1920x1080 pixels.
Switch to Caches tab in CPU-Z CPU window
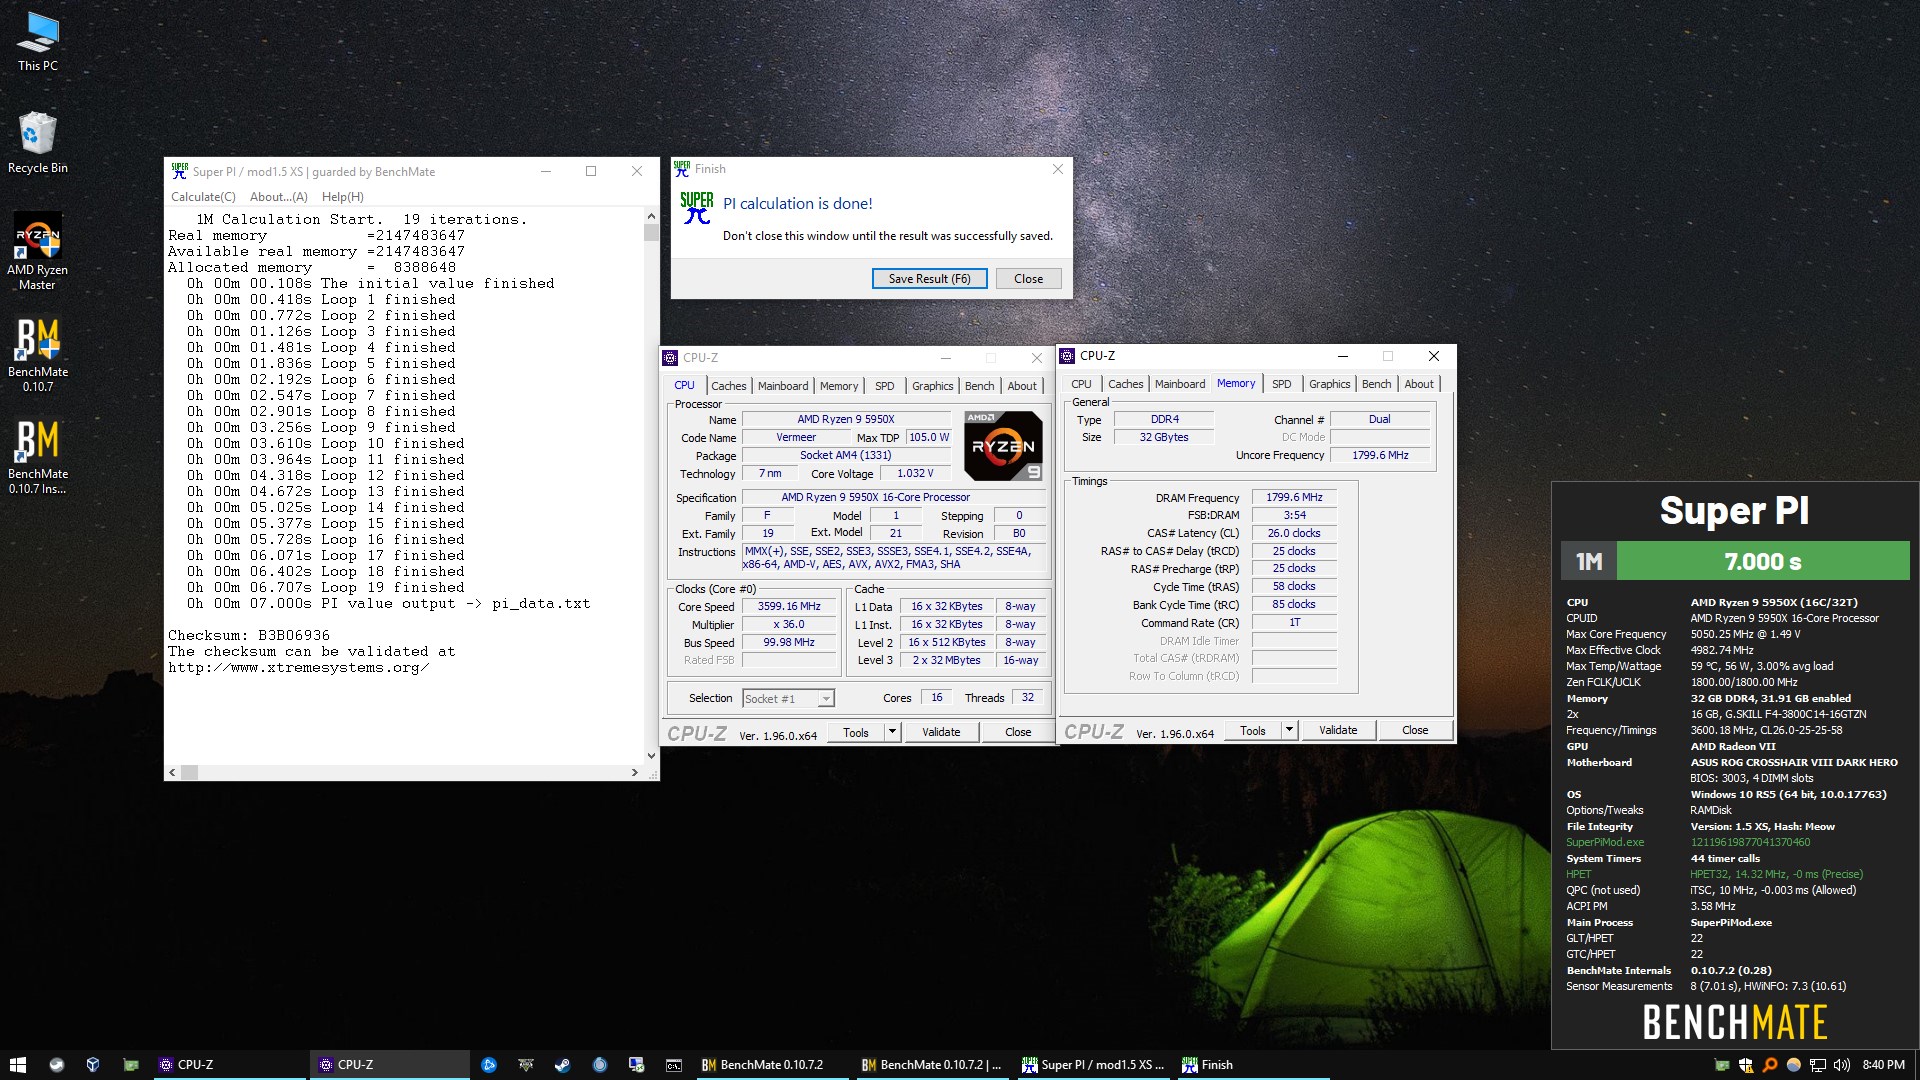pyautogui.click(x=728, y=386)
